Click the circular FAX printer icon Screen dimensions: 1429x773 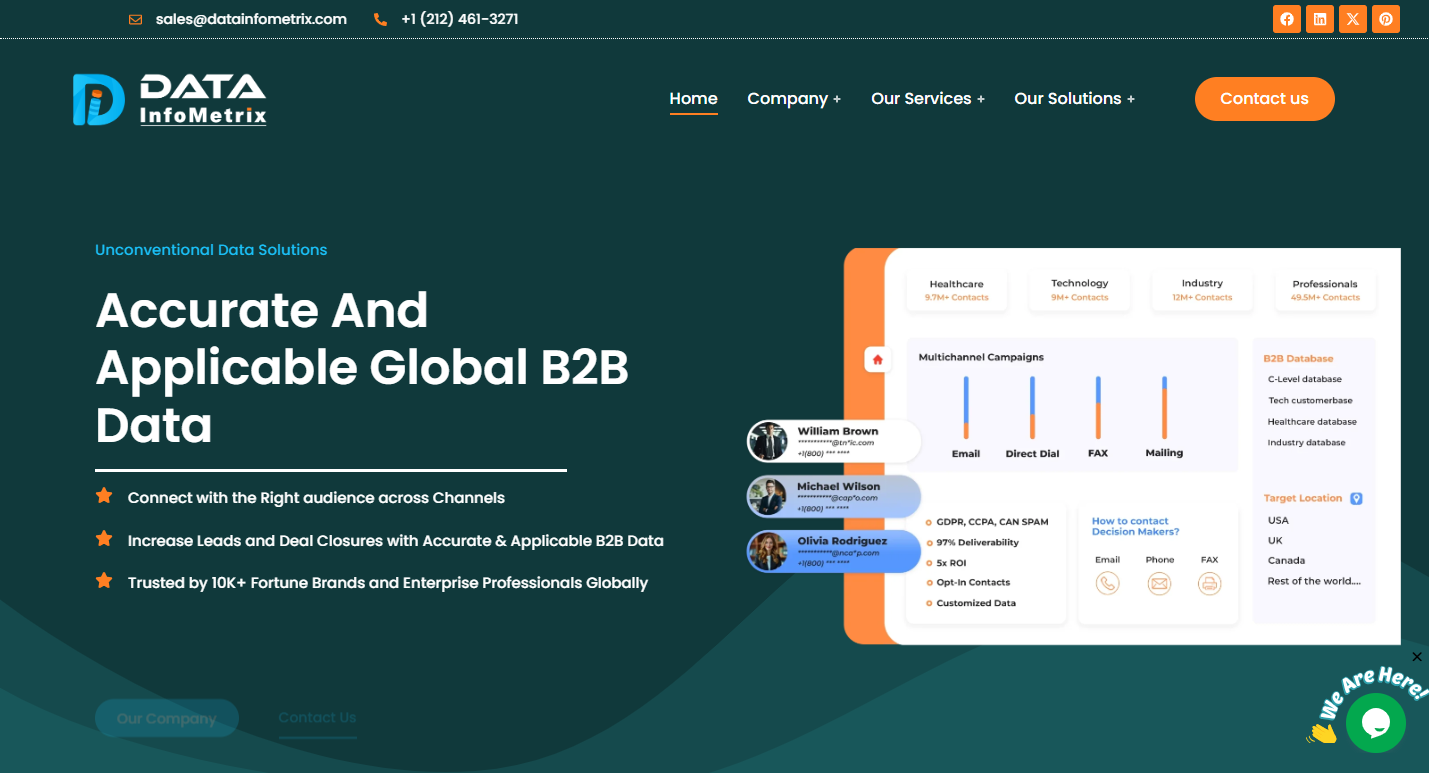pos(1210,583)
